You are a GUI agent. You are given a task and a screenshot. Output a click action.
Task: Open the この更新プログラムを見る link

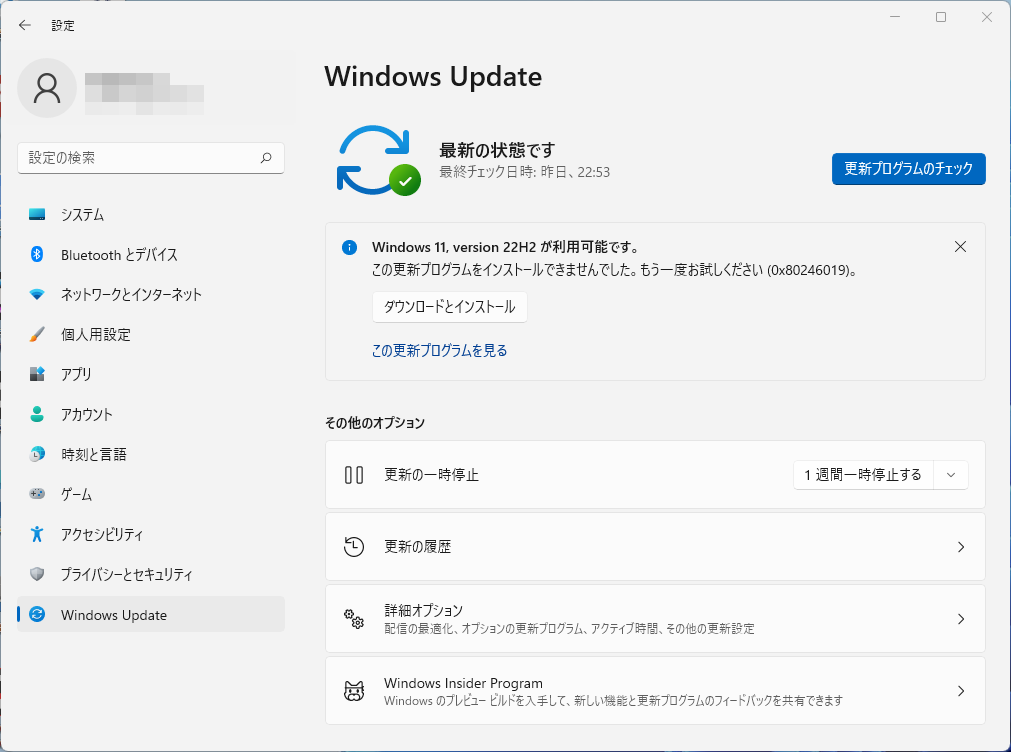[439, 351]
